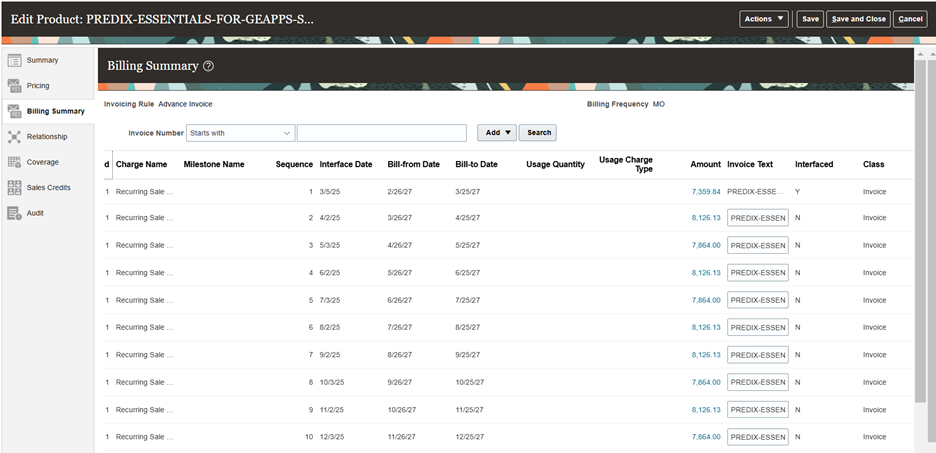The width and height of the screenshot is (936, 453).
Task: Select the Relationship tab
Action: (47, 137)
